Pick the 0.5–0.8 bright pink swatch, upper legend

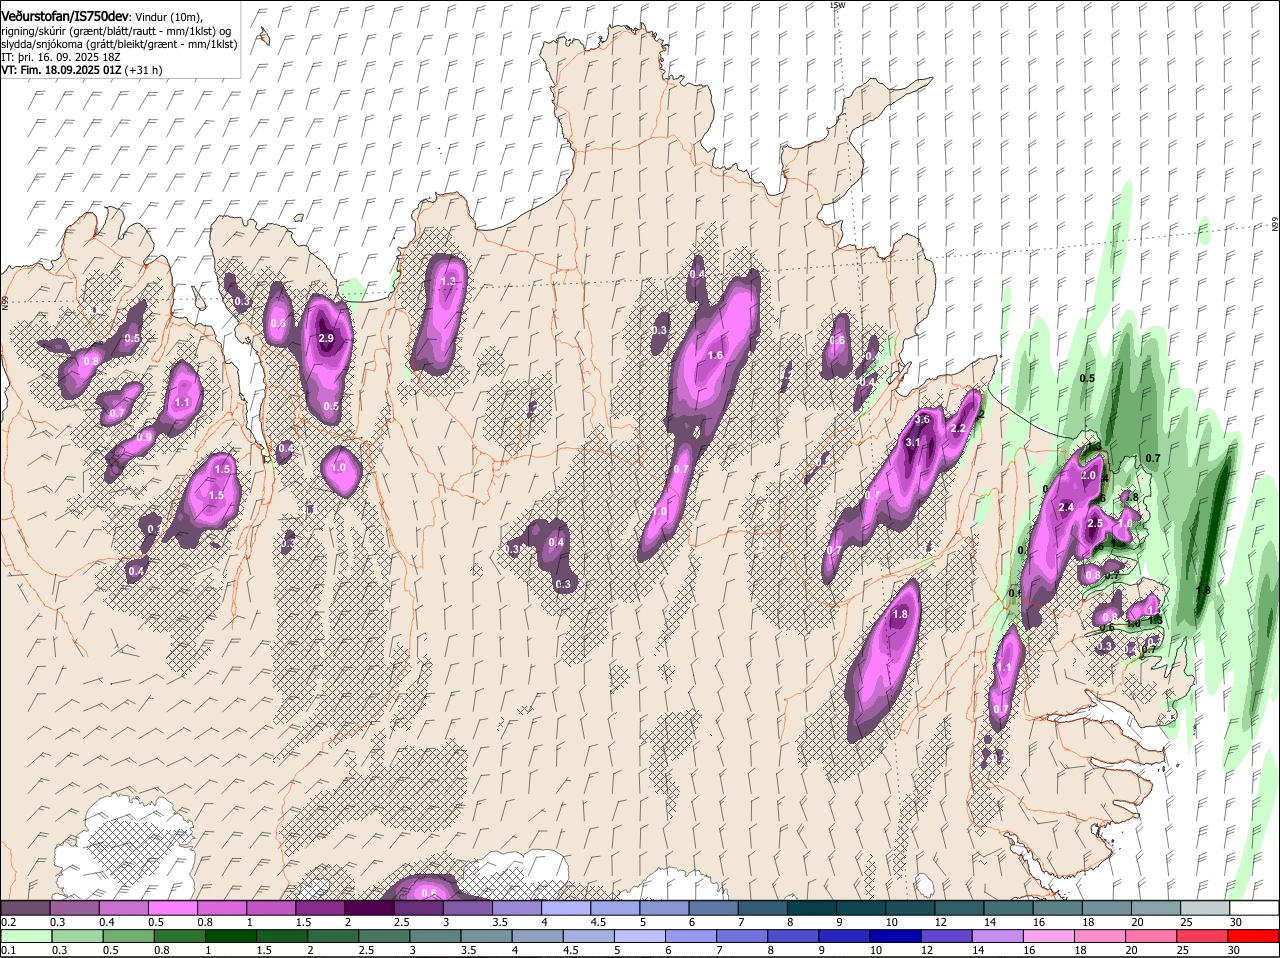[x=172, y=907]
